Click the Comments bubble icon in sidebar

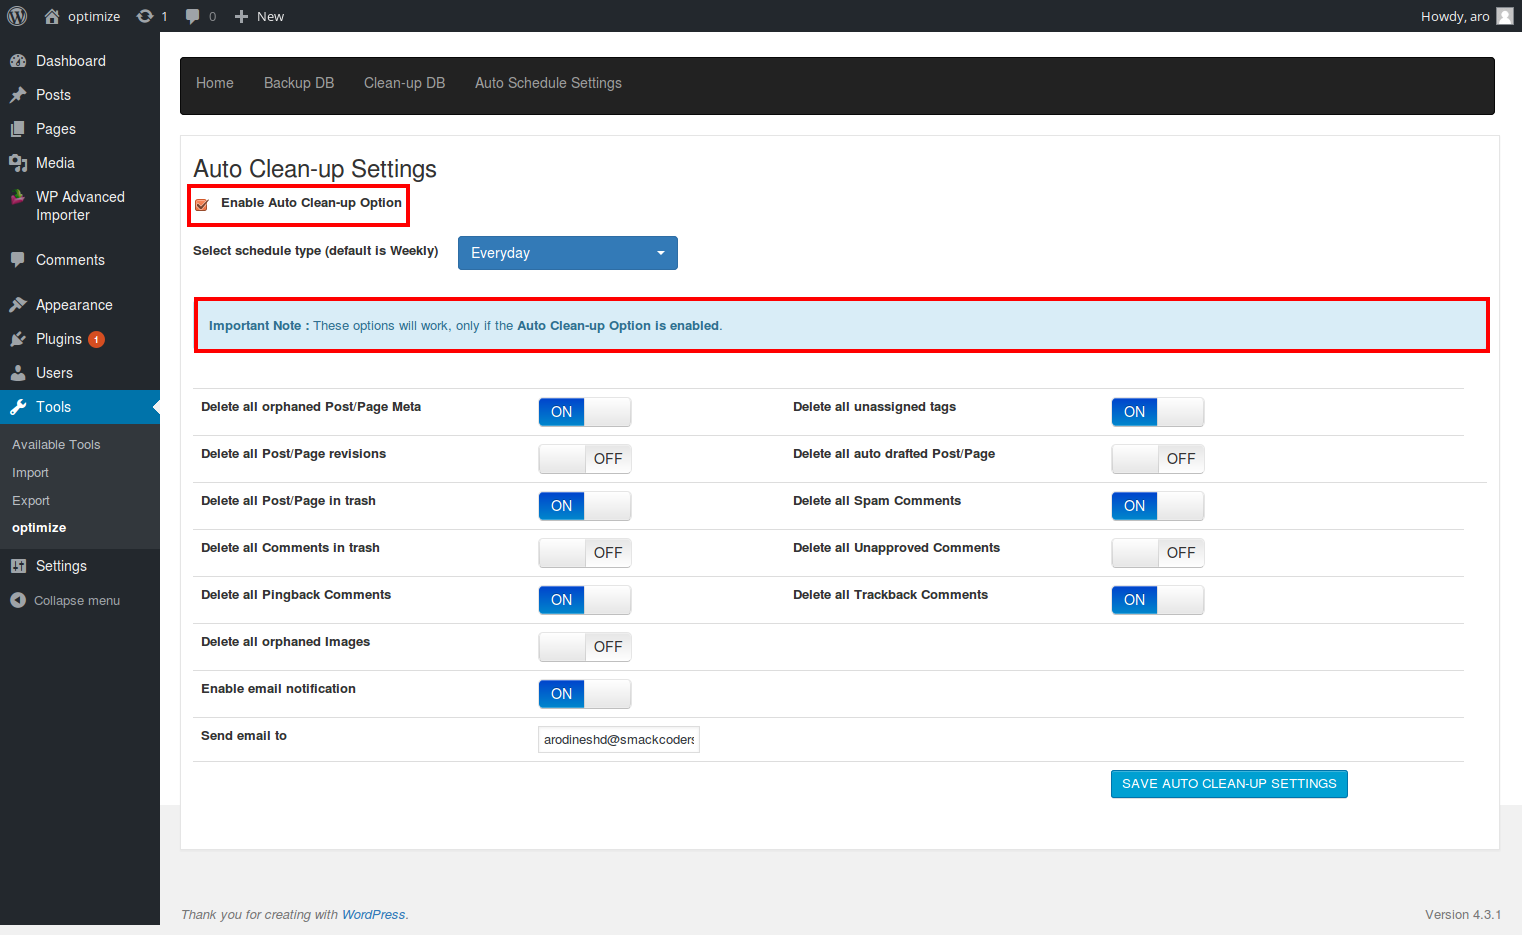coord(18,260)
